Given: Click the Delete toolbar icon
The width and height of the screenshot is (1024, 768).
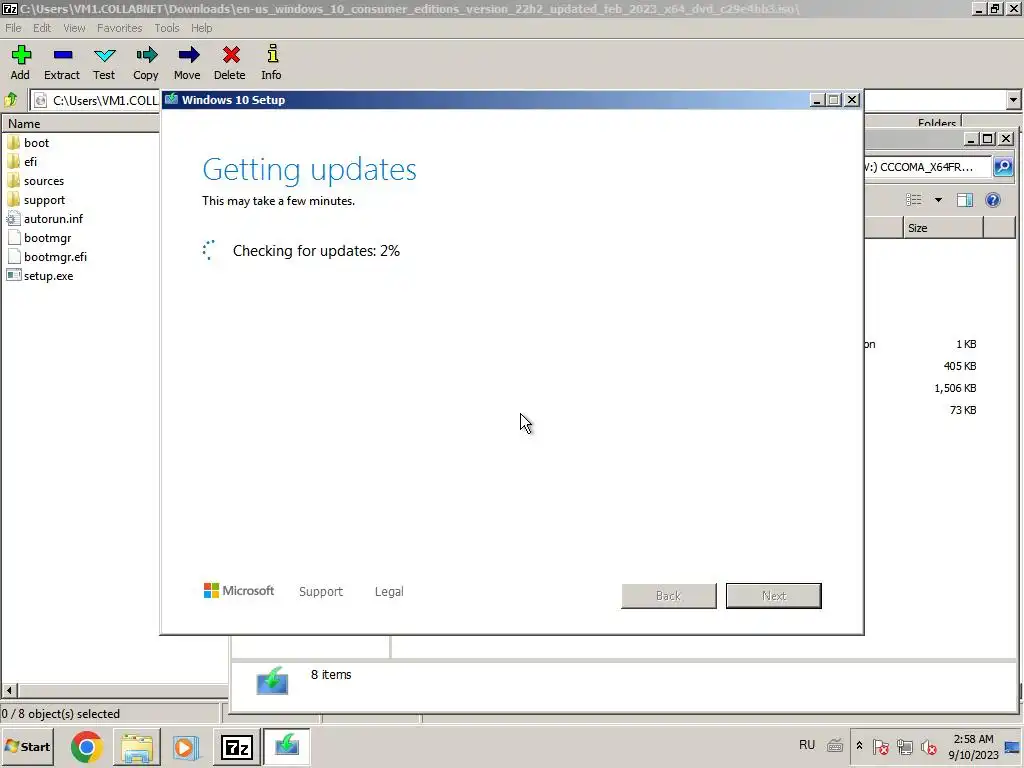Looking at the screenshot, I should [230, 63].
